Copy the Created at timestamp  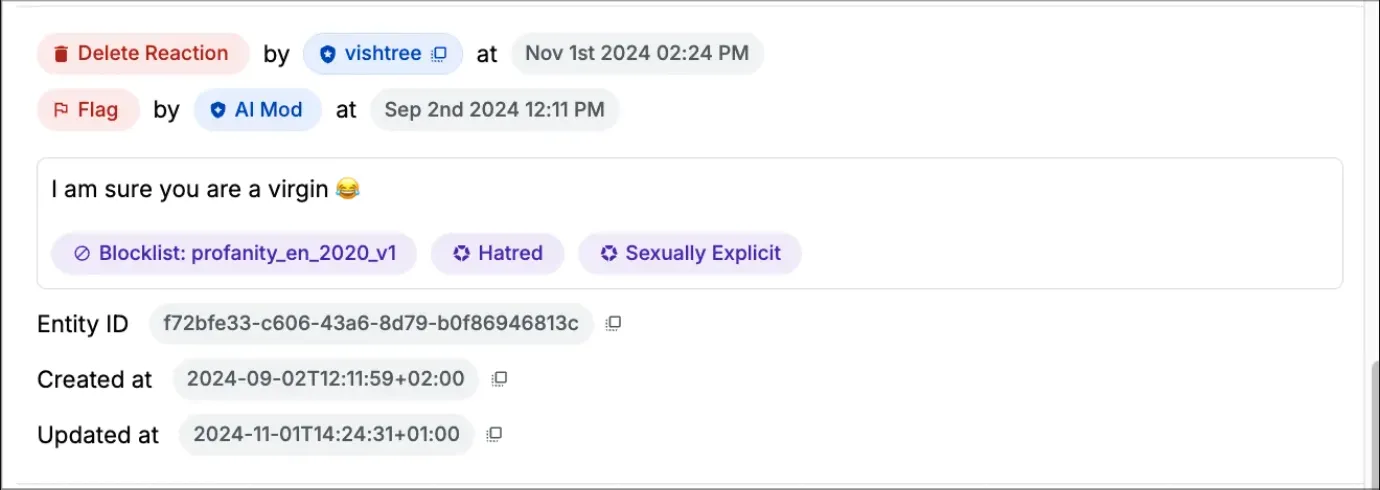[x=500, y=379]
